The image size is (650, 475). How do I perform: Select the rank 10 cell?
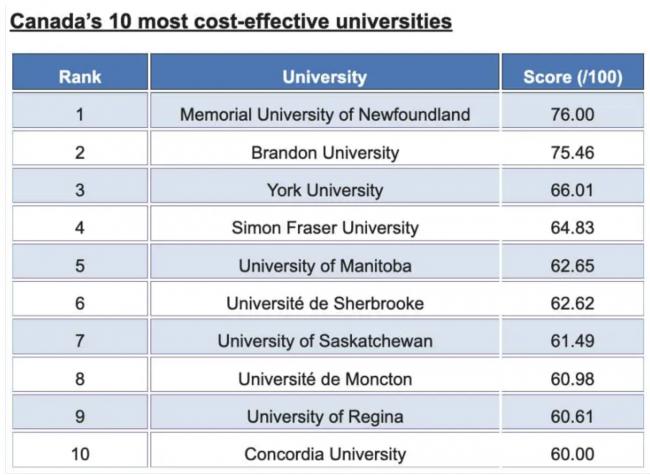pos(80,454)
